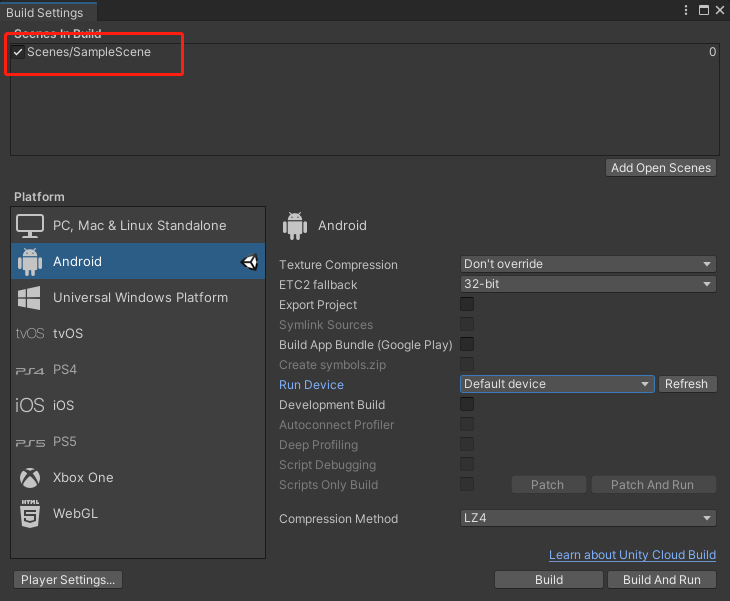This screenshot has width=730, height=601.
Task: Open the Build Settings kebab menu
Action: (x=686, y=10)
